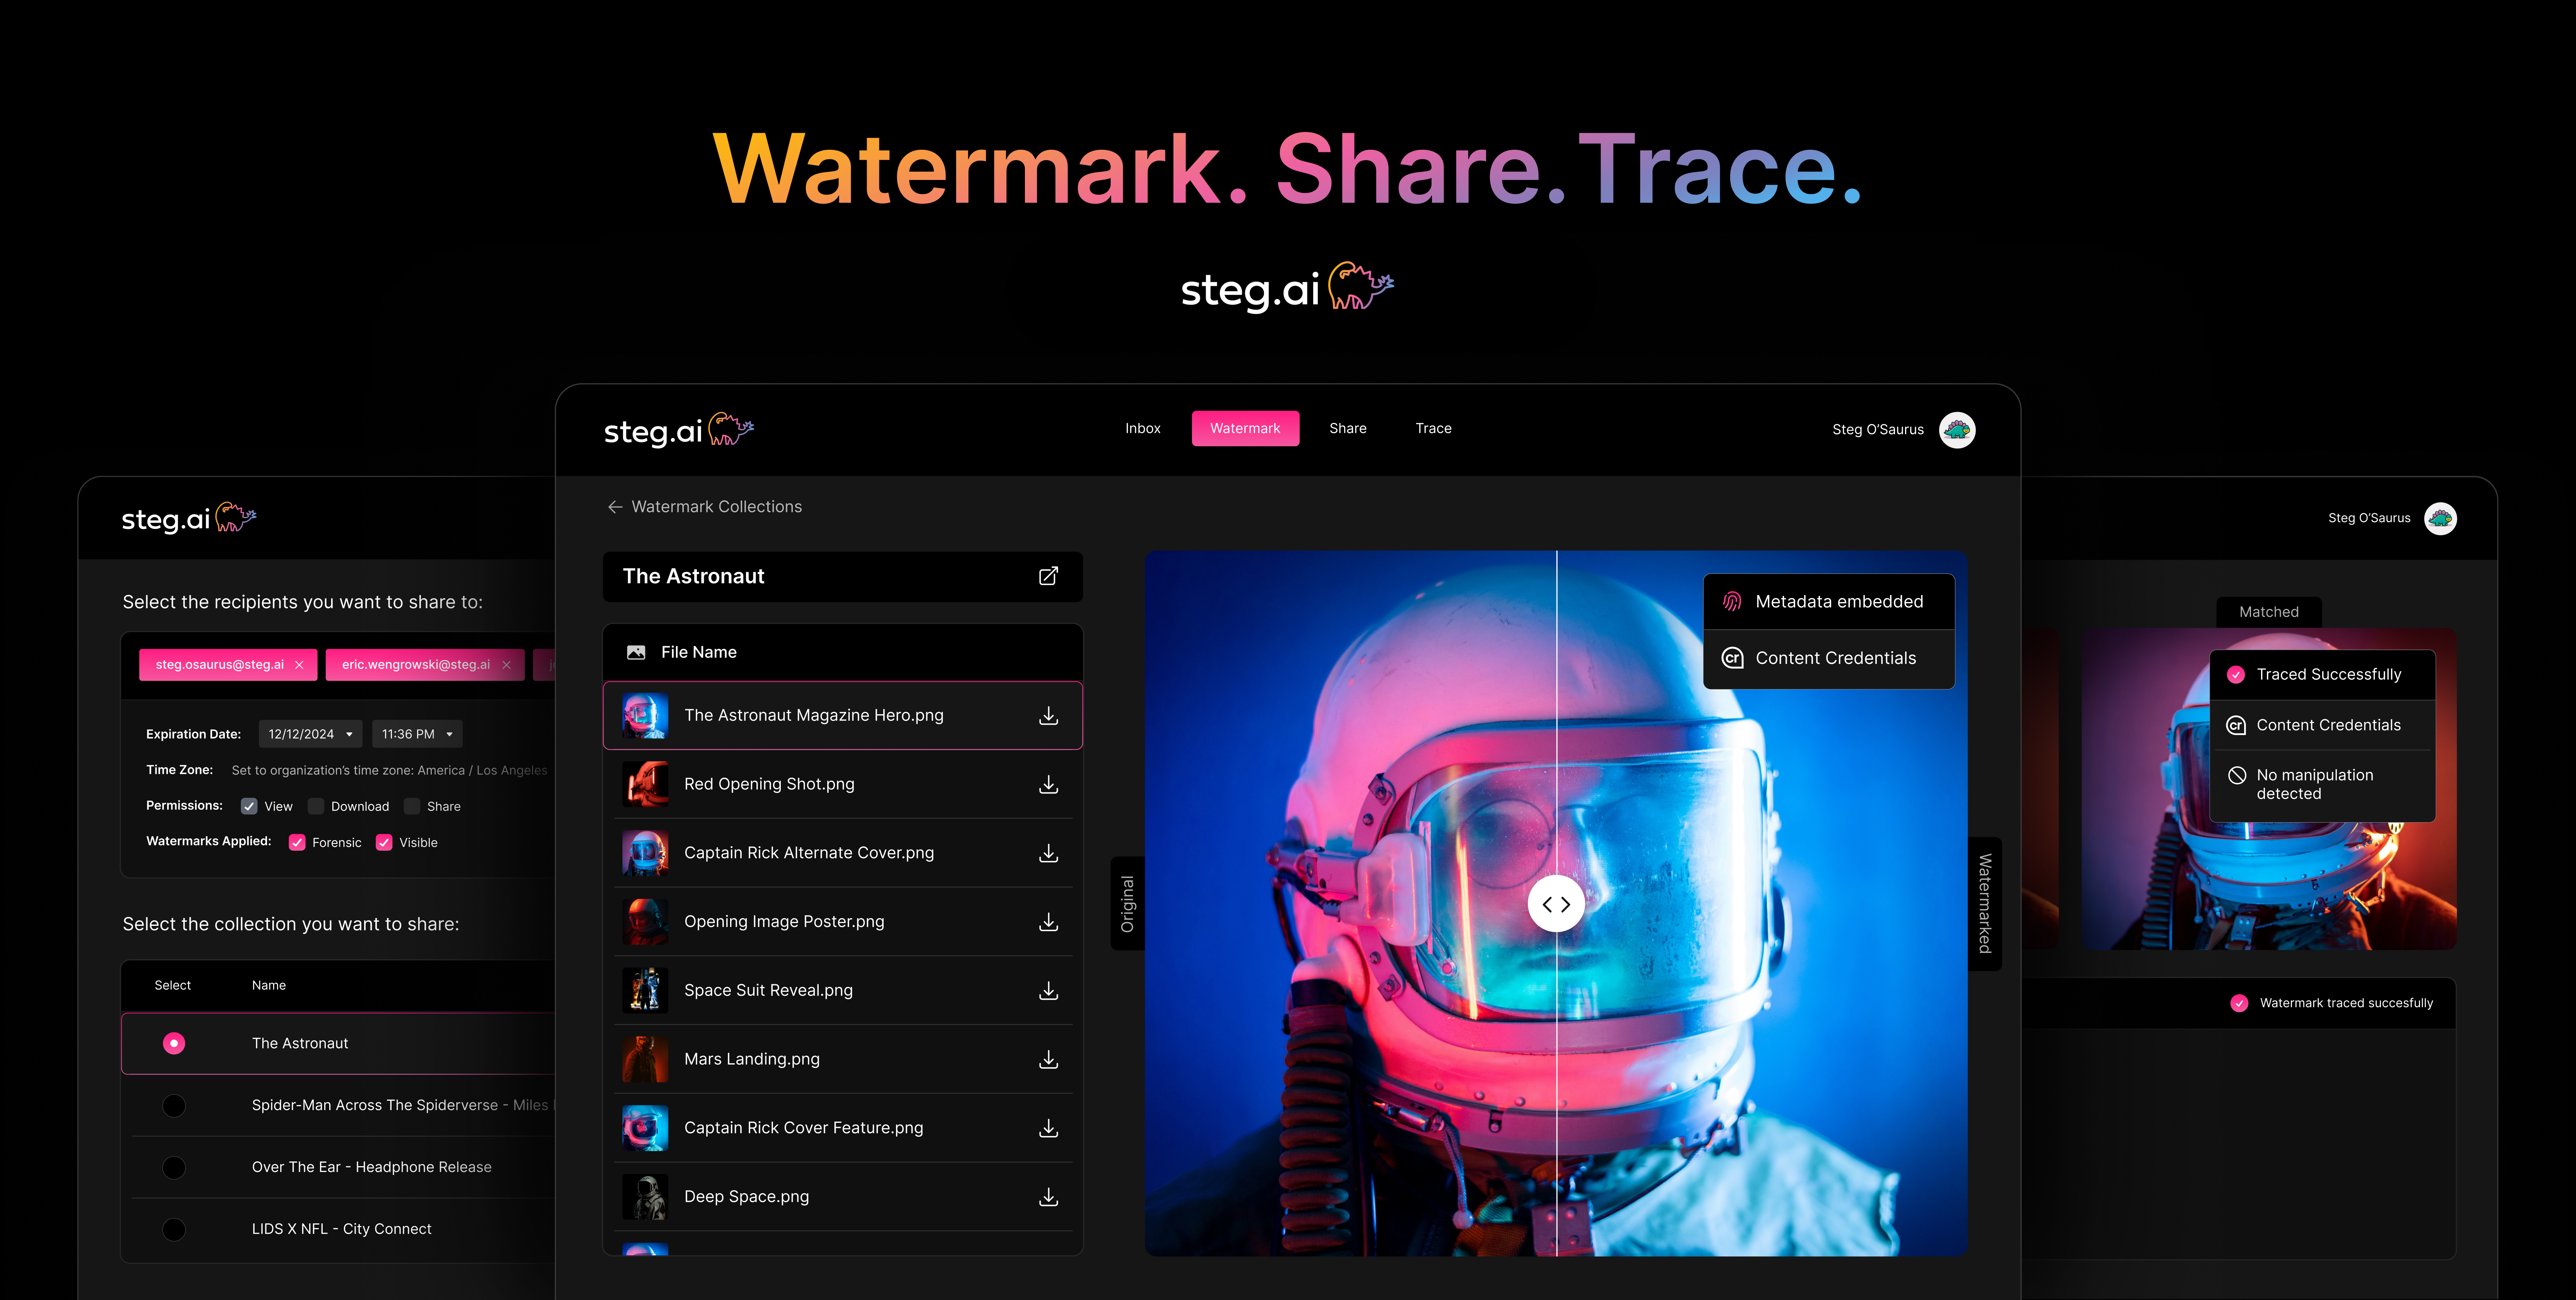Select The Astronaut collection radio button
The height and width of the screenshot is (1300, 2576).
pyautogui.click(x=174, y=1043)
